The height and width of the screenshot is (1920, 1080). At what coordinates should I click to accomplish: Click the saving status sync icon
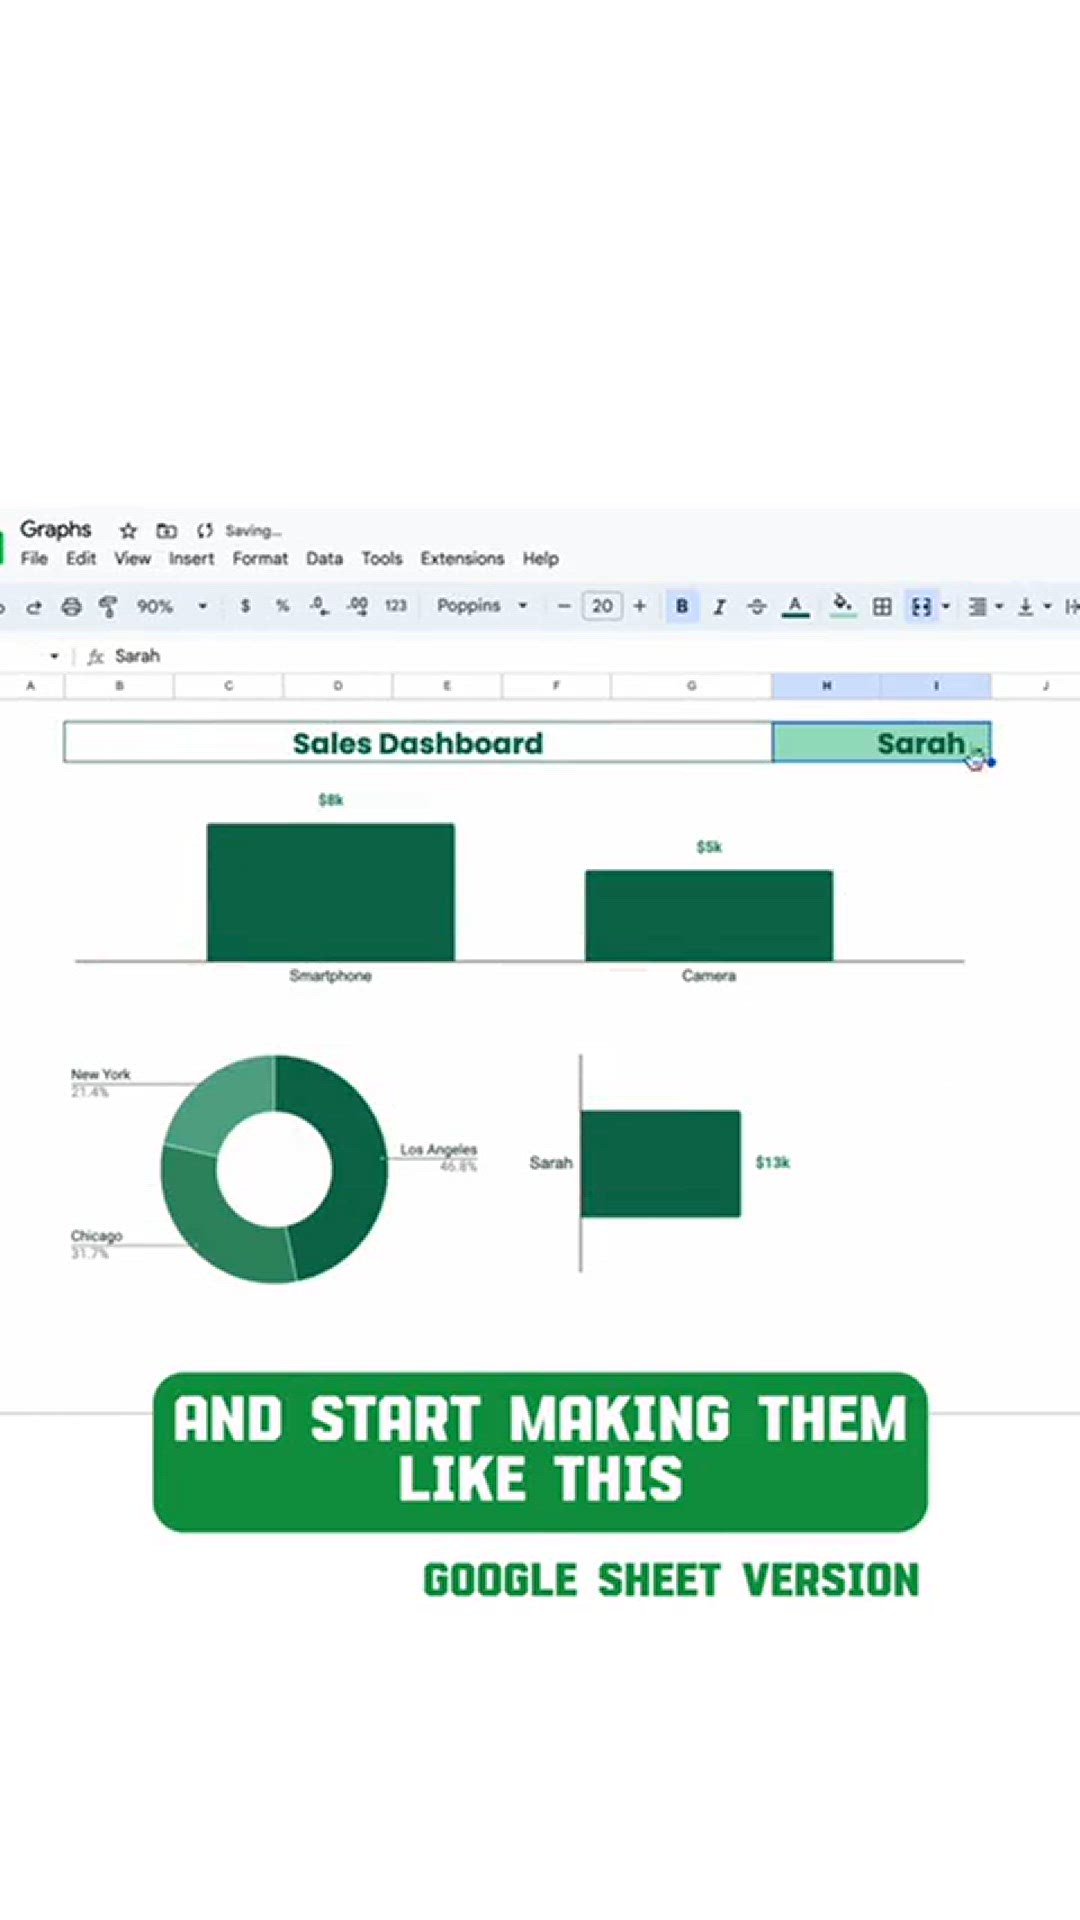tap(205, 531)
